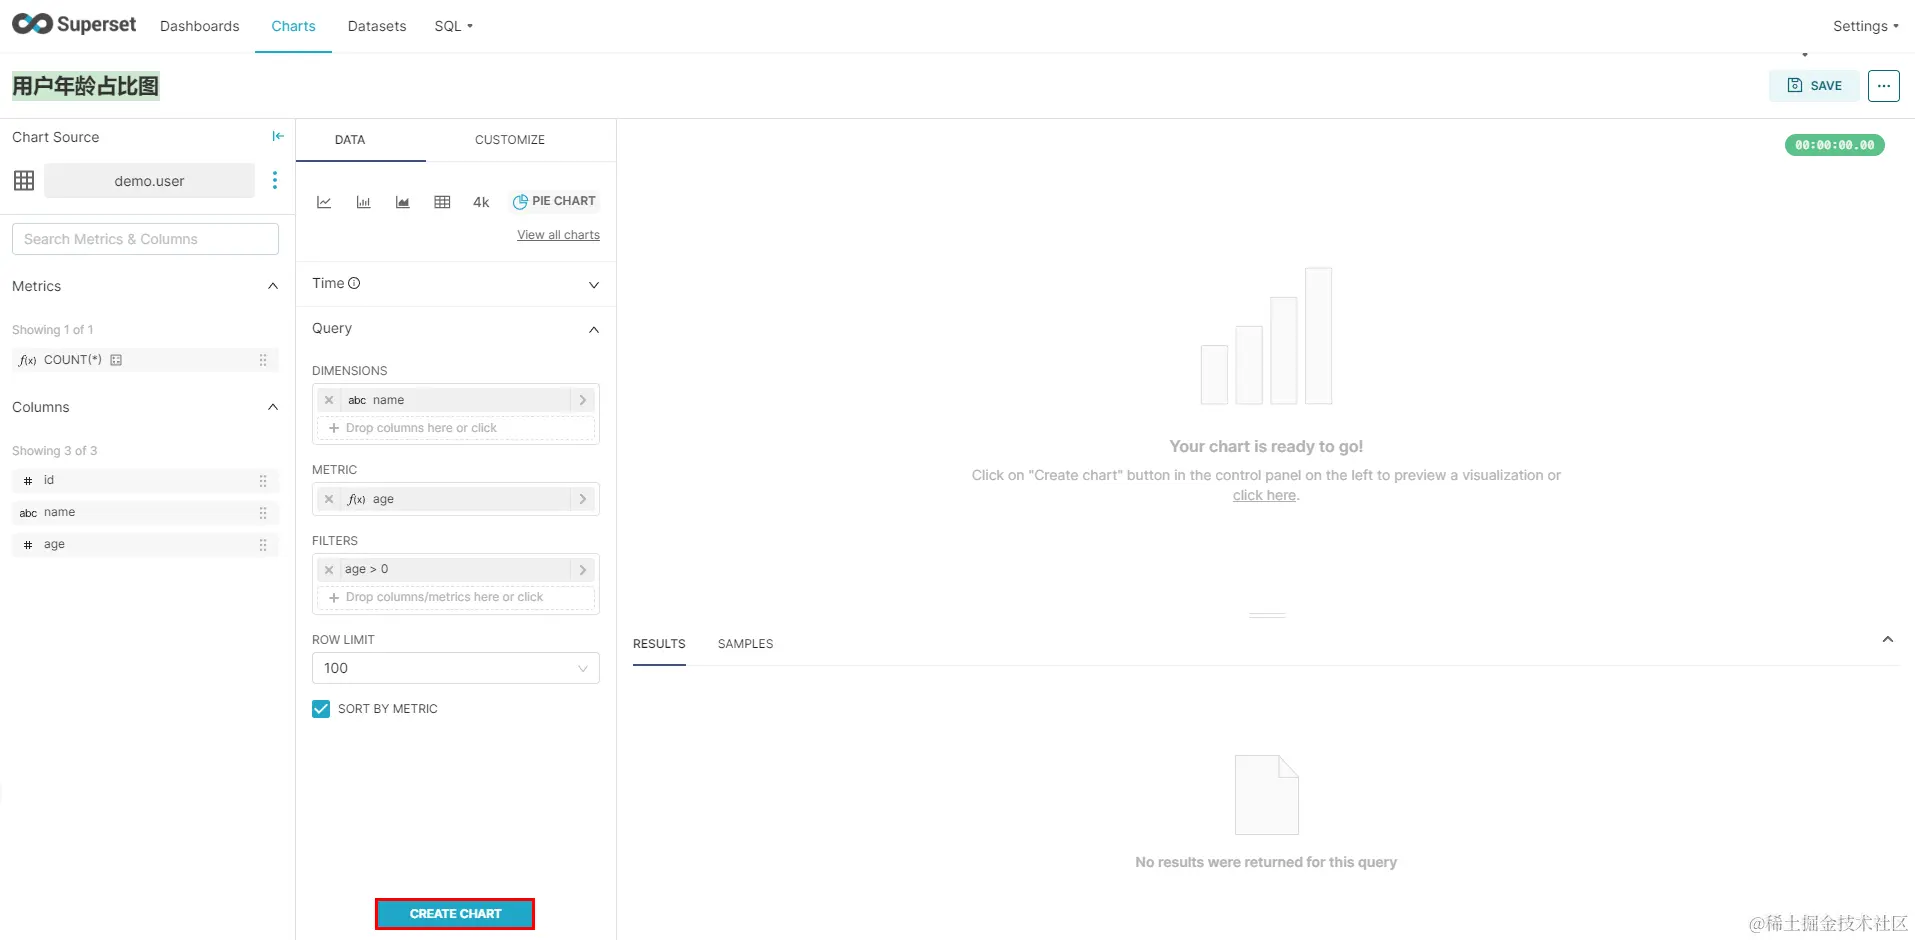Remove age metric from Metric
This screenshot has height=940, width=1915.
329,499
